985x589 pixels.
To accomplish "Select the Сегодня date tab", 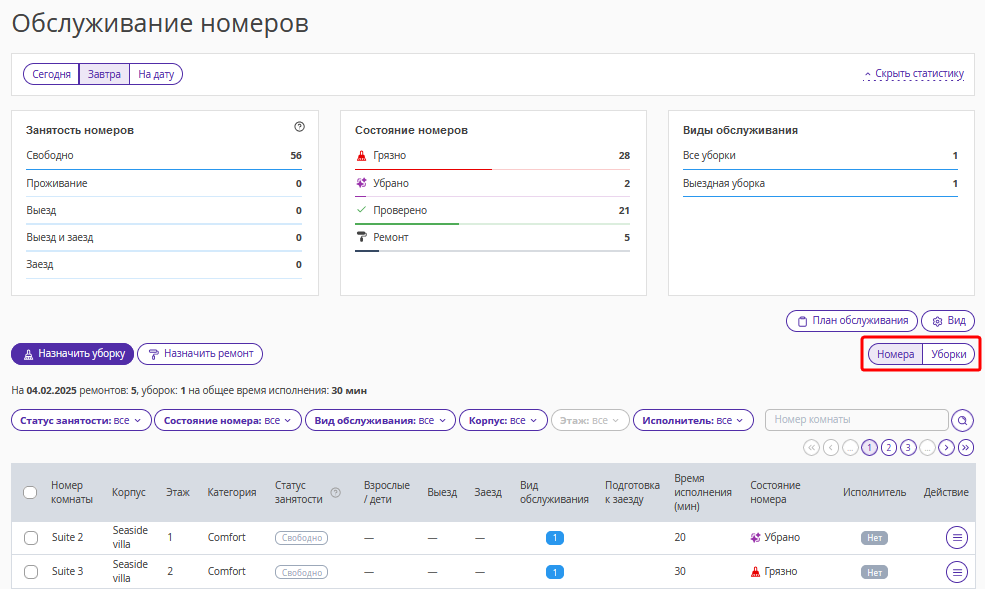I will point(51,74).
